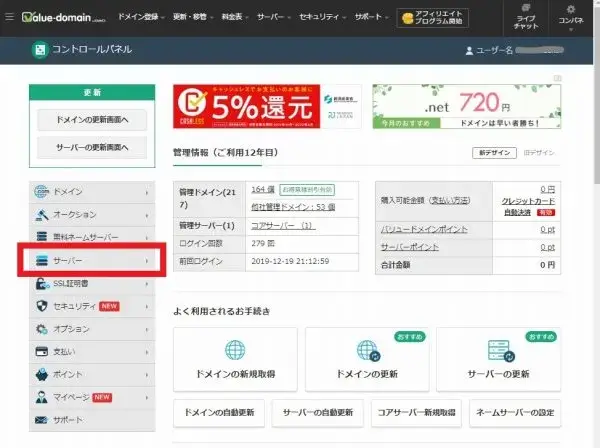Open the サーバーポイント link
The width and height of the screenshot is (600, 448).
click(409, 247)
